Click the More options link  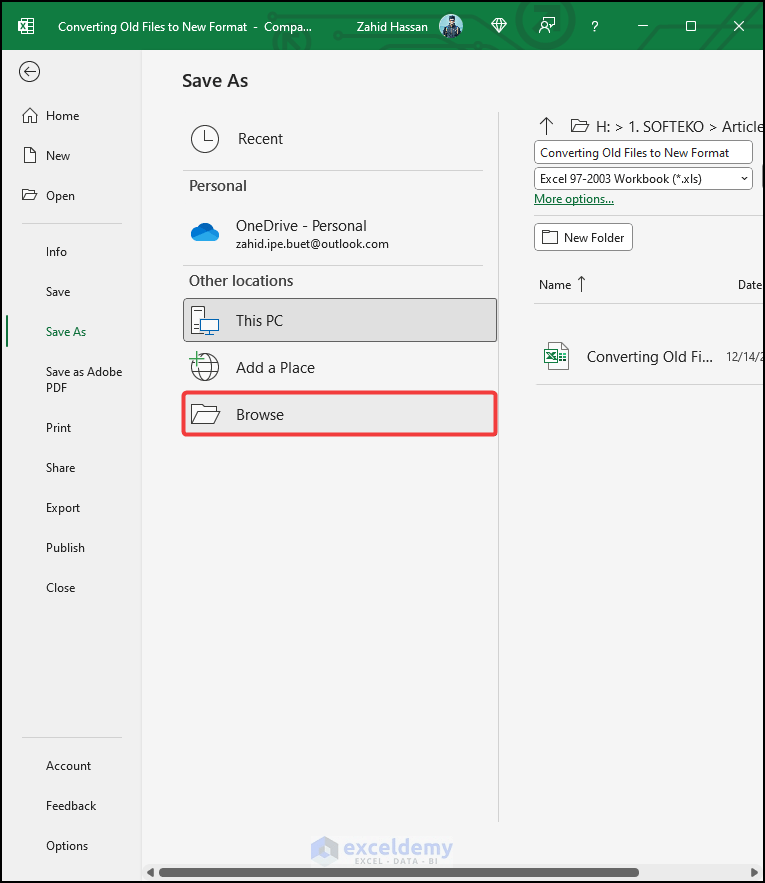(573, 199)
